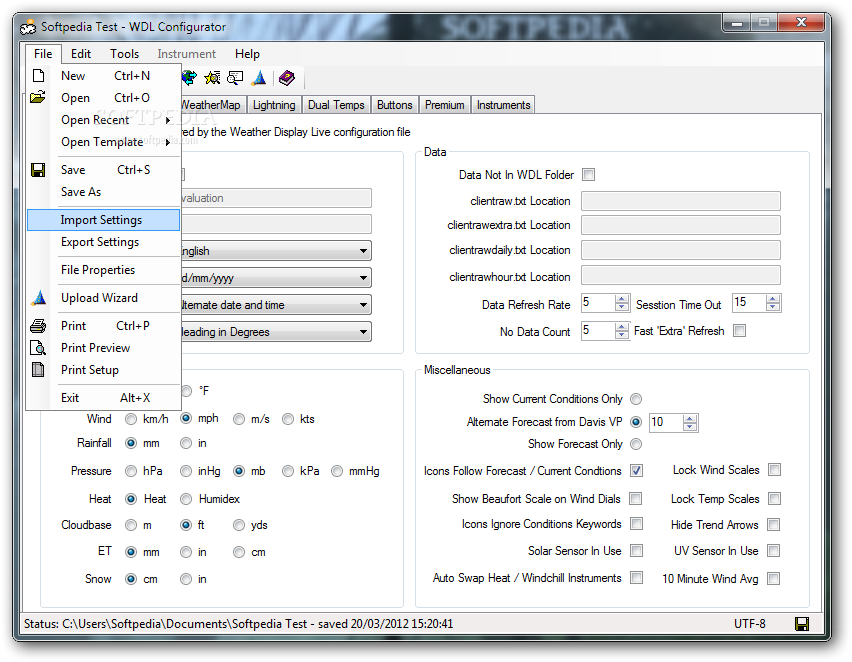This screenshot has width=852, height=662.
Task: Open the Premium tab
Action: pos(444,105)
